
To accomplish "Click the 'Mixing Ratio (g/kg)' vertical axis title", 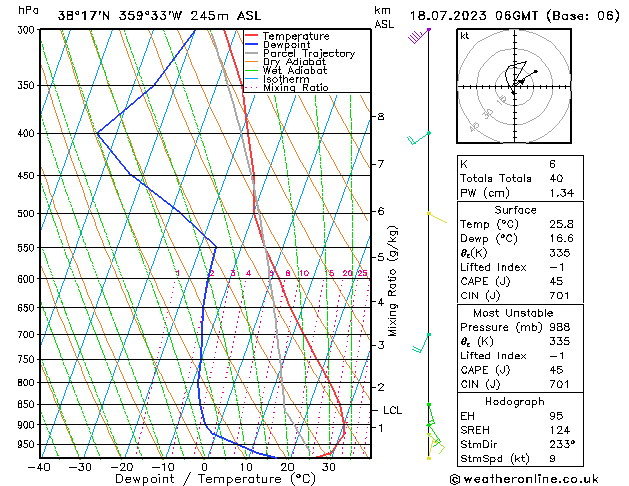I will pos(392,281).
